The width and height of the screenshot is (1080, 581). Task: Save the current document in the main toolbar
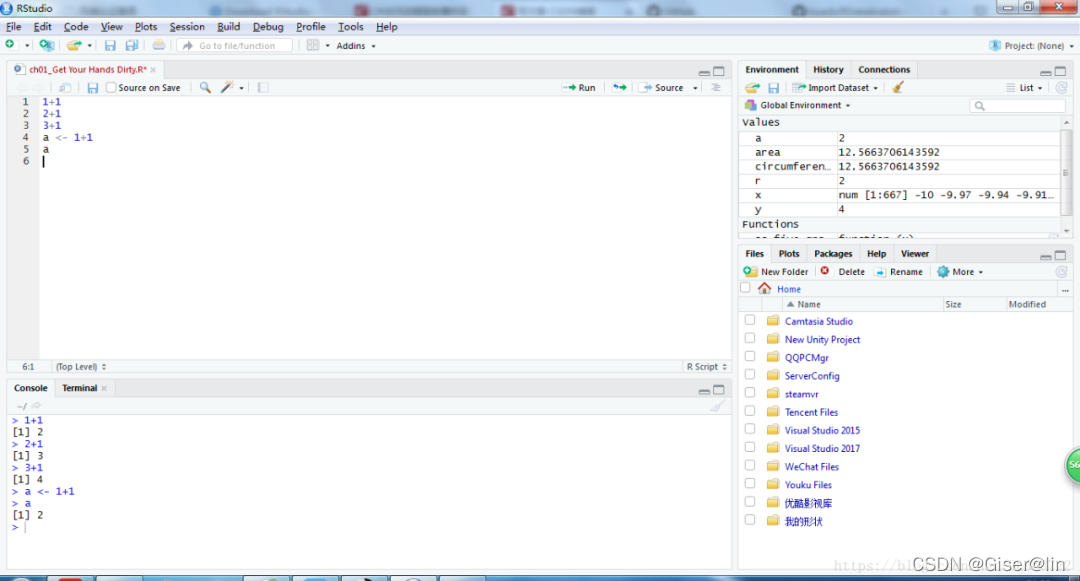click(x=110, y=45)
